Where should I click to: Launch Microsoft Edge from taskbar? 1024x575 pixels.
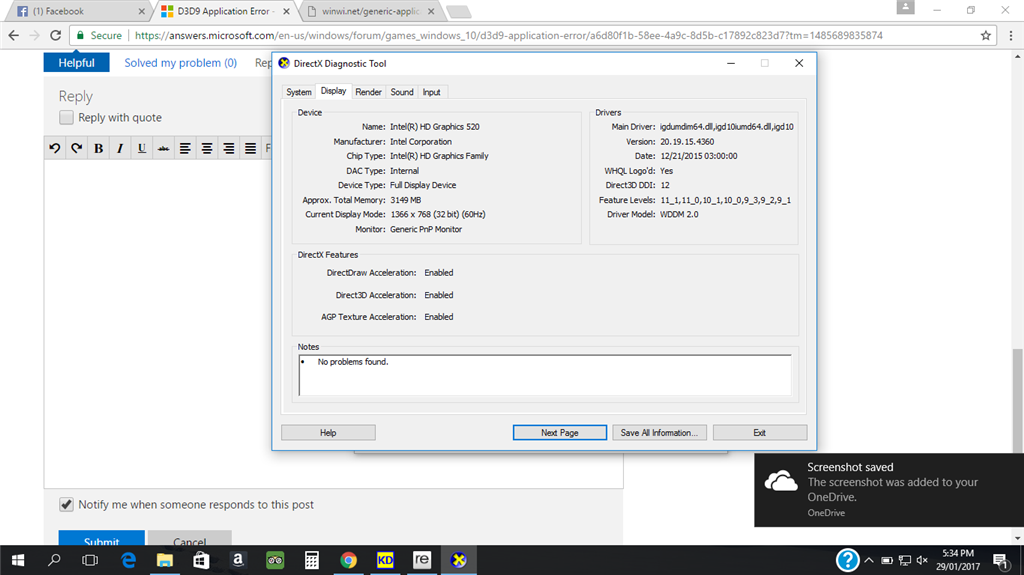pyautogui.click(x=129, y=560)
